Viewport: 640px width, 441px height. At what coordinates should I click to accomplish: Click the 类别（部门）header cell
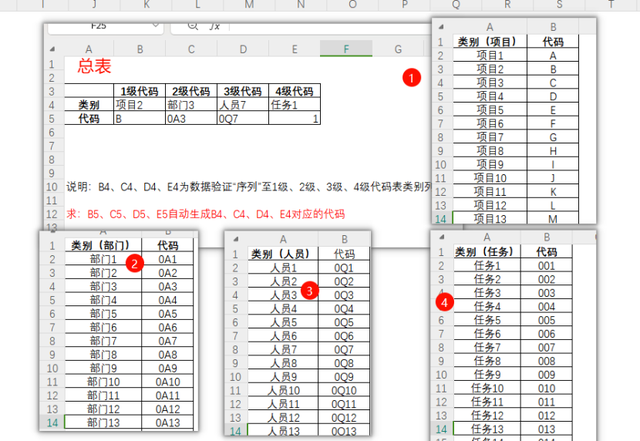[x=103, y=245]
